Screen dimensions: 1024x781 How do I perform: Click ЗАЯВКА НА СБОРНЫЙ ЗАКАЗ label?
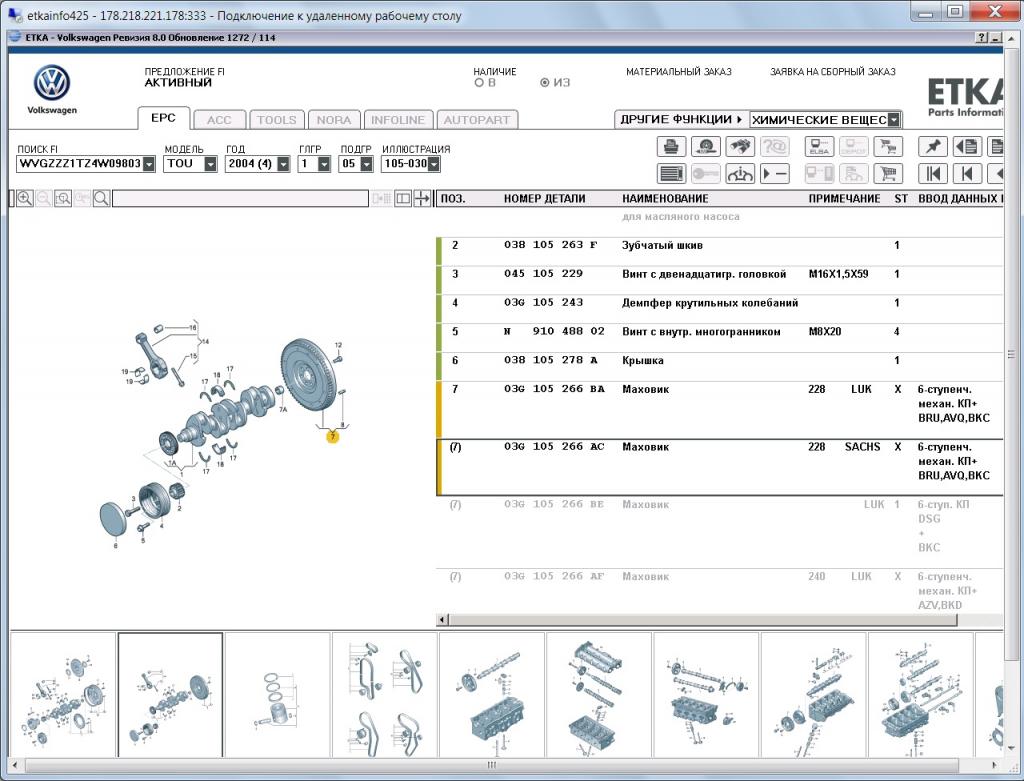[x=833, y=72]
